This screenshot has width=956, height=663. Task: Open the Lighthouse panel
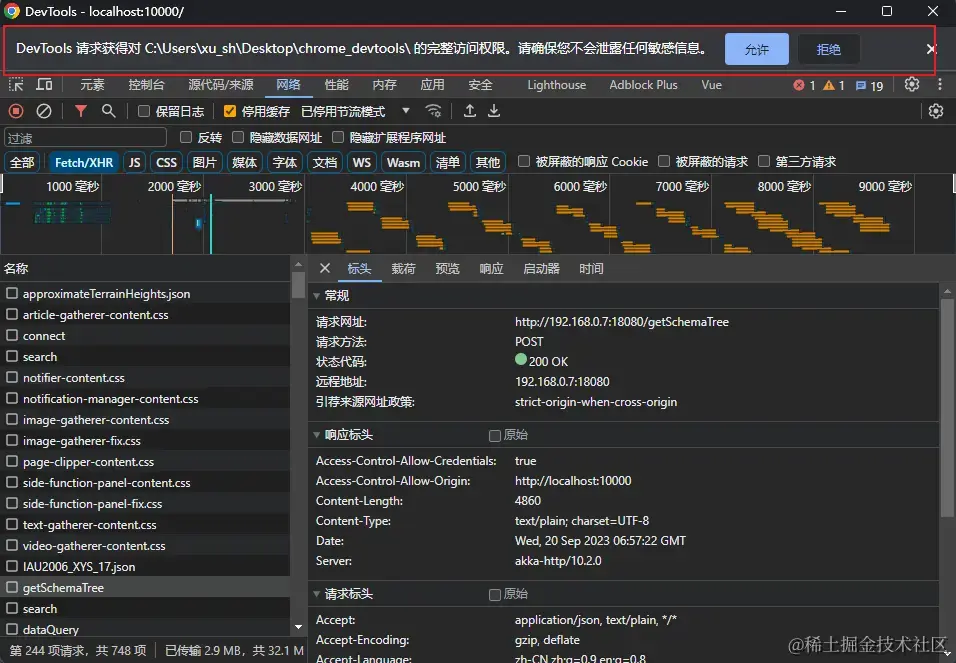tap(557, 85)
